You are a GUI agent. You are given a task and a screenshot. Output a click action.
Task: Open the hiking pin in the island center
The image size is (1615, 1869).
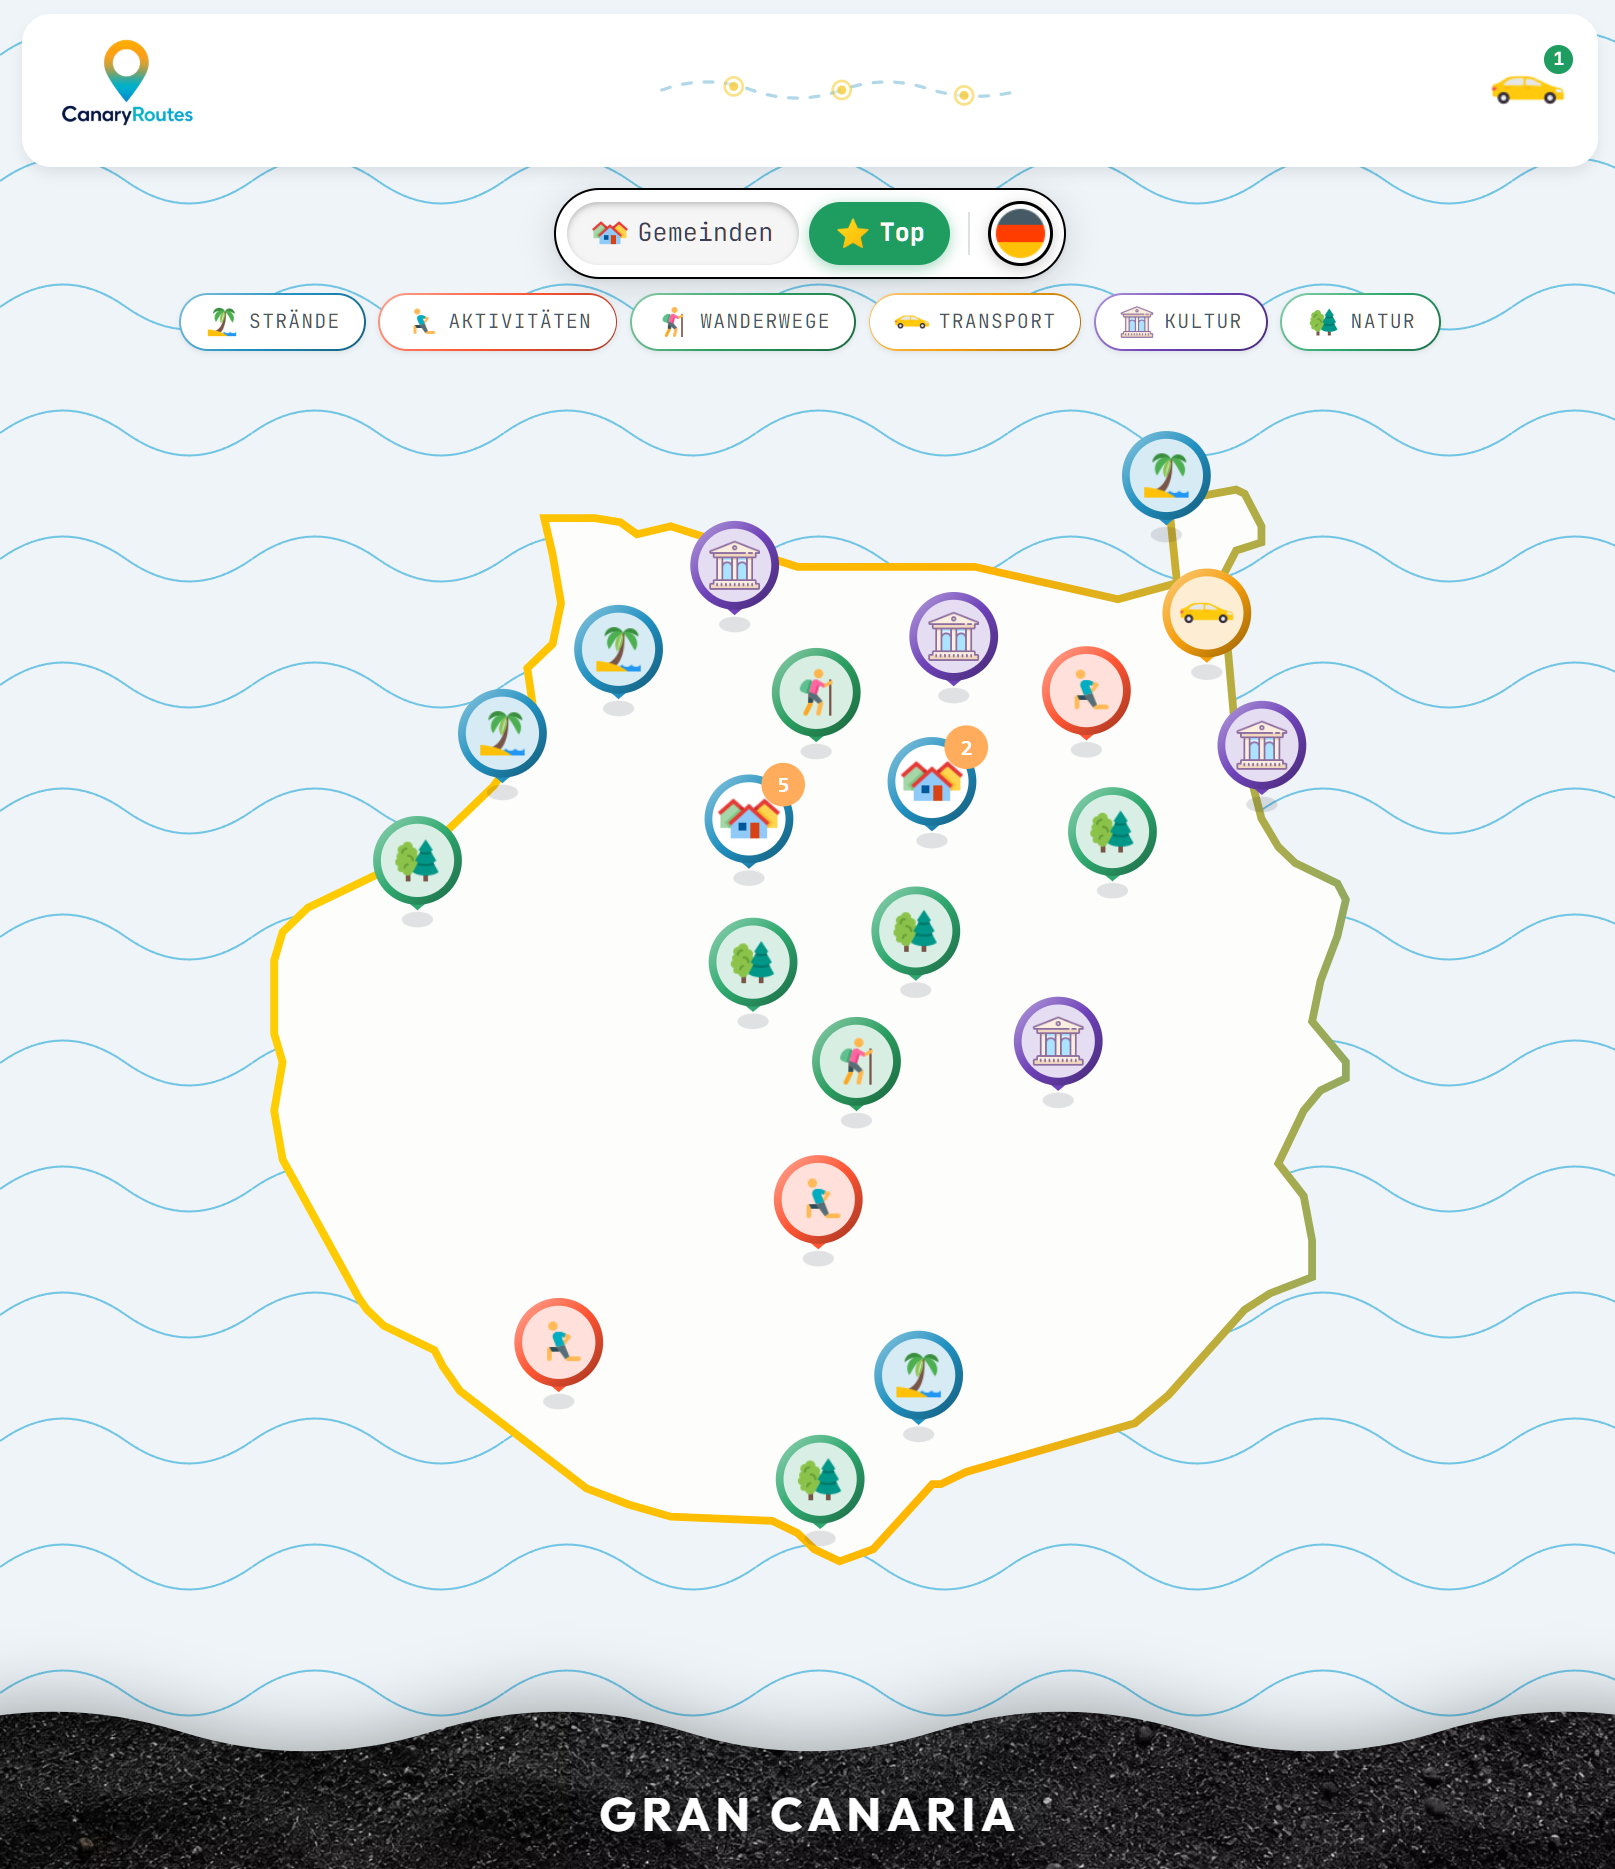click(856, 1062)
